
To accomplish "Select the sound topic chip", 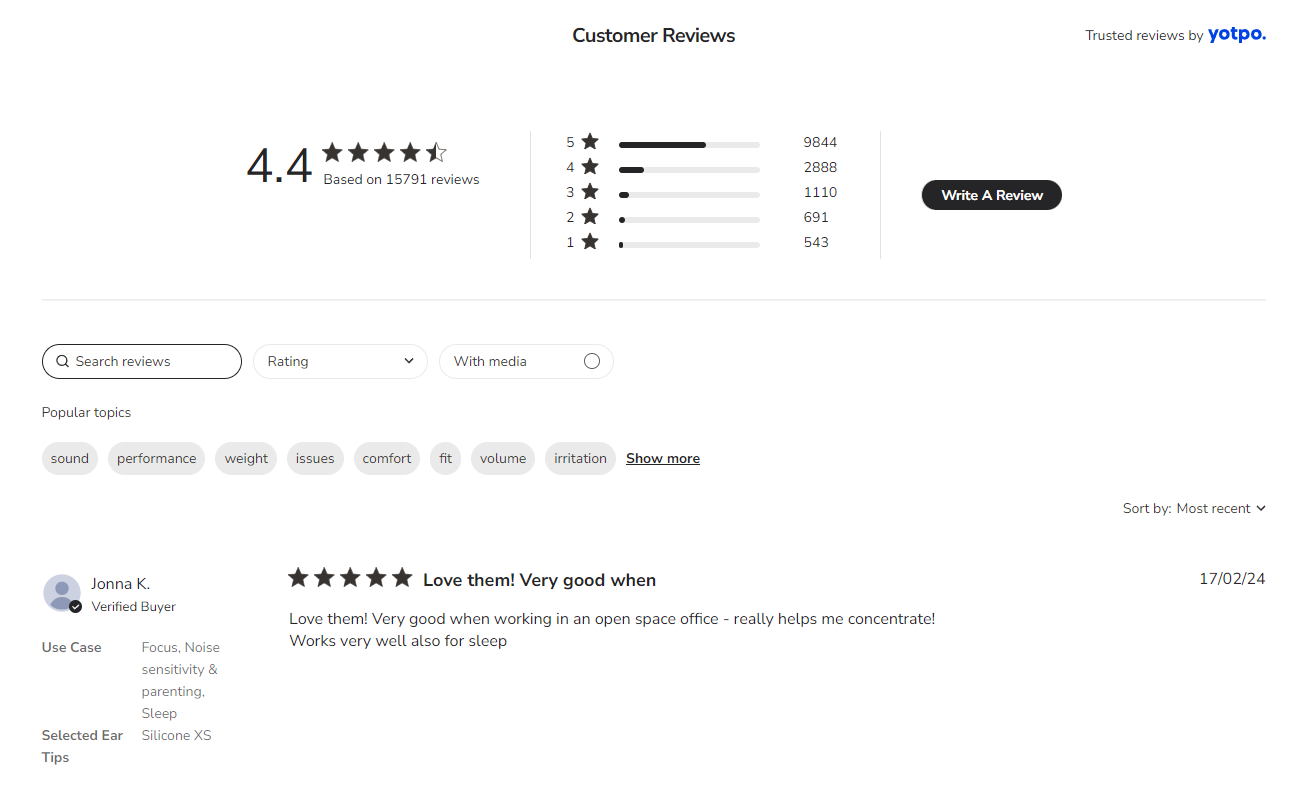I will pyautogui.click(x=70, y=459).
